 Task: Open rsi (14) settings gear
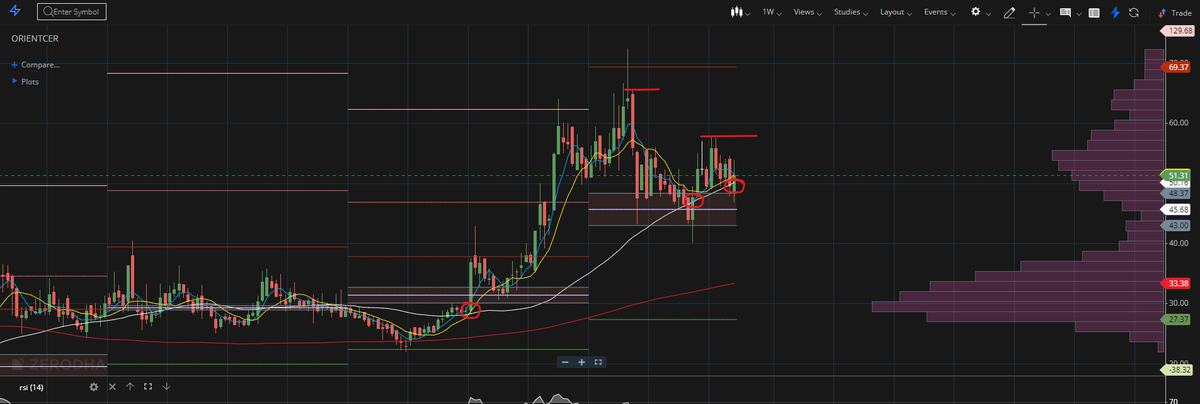pyautogui.click(x=94, y=386)
